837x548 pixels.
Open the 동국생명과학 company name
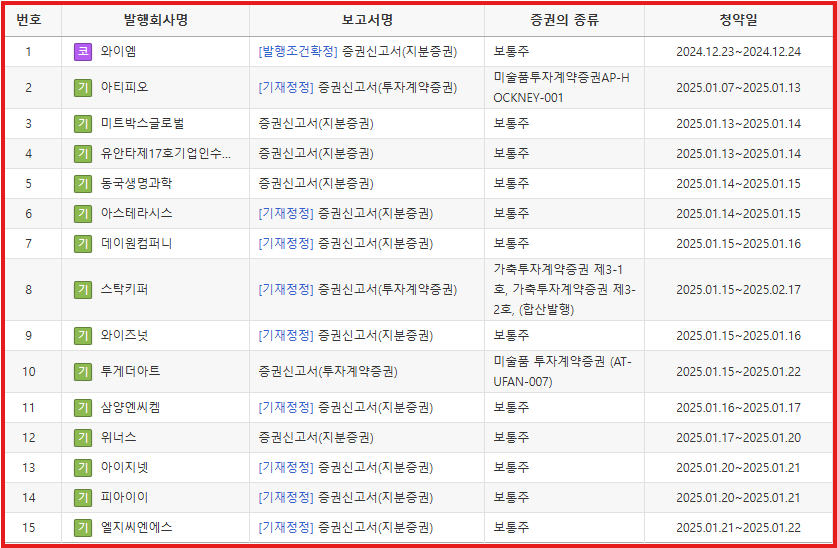[136, 184]
